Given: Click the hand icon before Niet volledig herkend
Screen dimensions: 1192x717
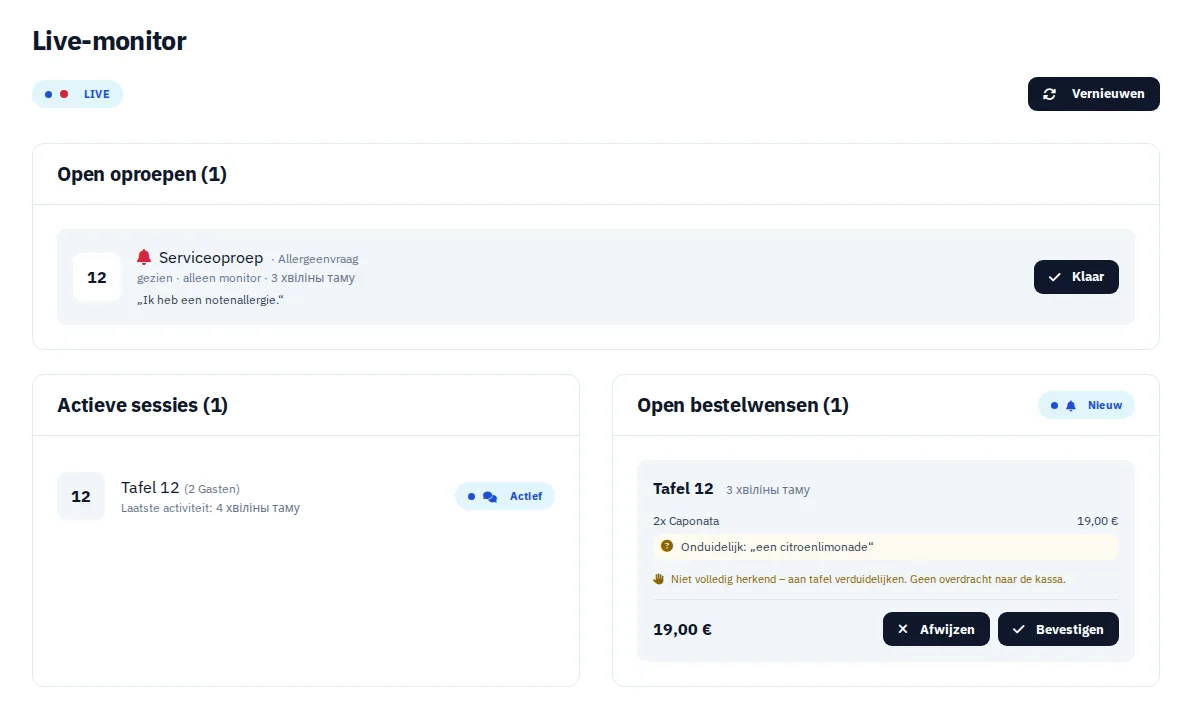Looking at the screenshot, I should [x=658, y=579].
